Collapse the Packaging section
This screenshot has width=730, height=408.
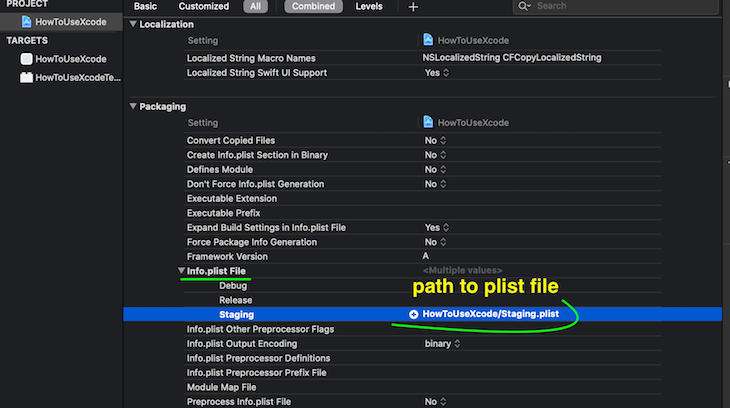click(x=133, y=106)
